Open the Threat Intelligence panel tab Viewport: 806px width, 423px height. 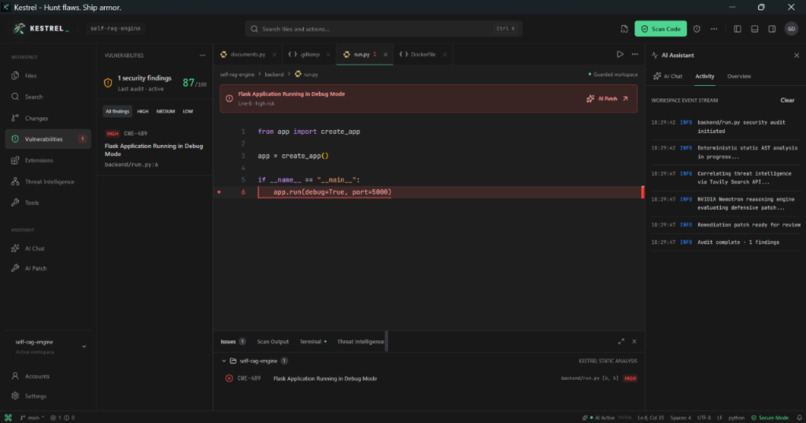[x=360, y=341]
